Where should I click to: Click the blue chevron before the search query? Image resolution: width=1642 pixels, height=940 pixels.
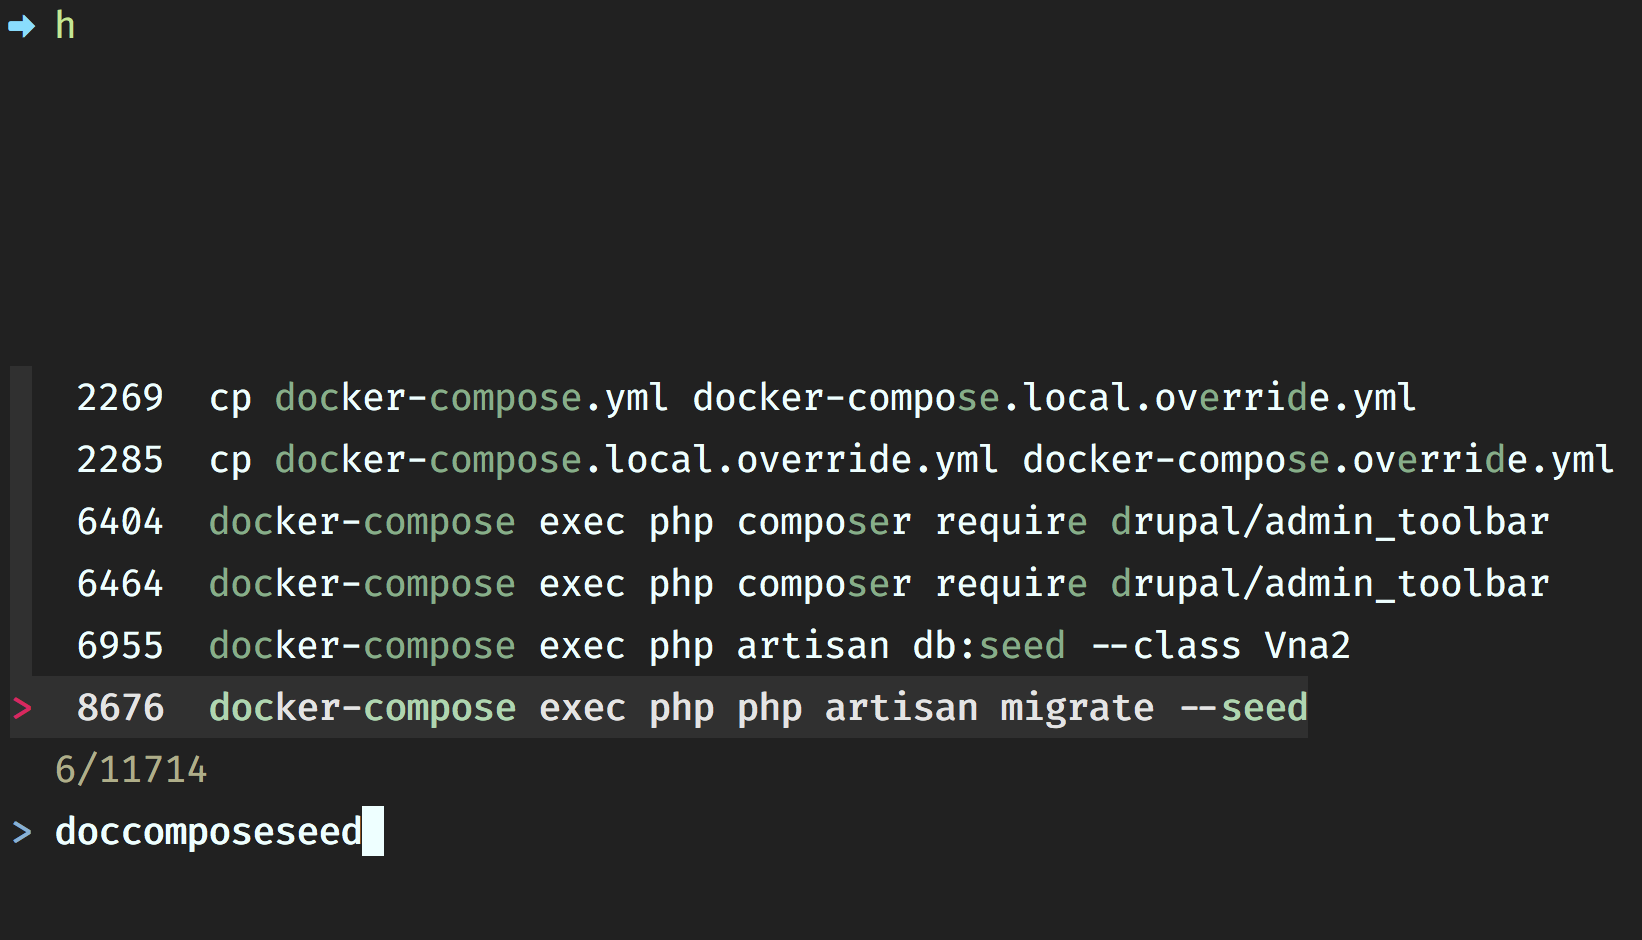[22, 832]
